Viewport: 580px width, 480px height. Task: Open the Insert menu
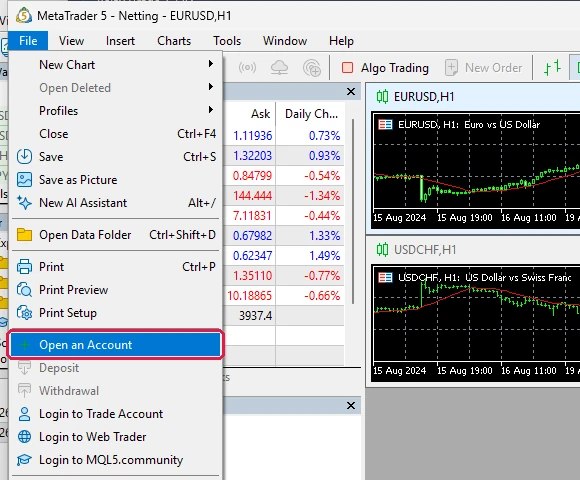click(x=120, y=41)
